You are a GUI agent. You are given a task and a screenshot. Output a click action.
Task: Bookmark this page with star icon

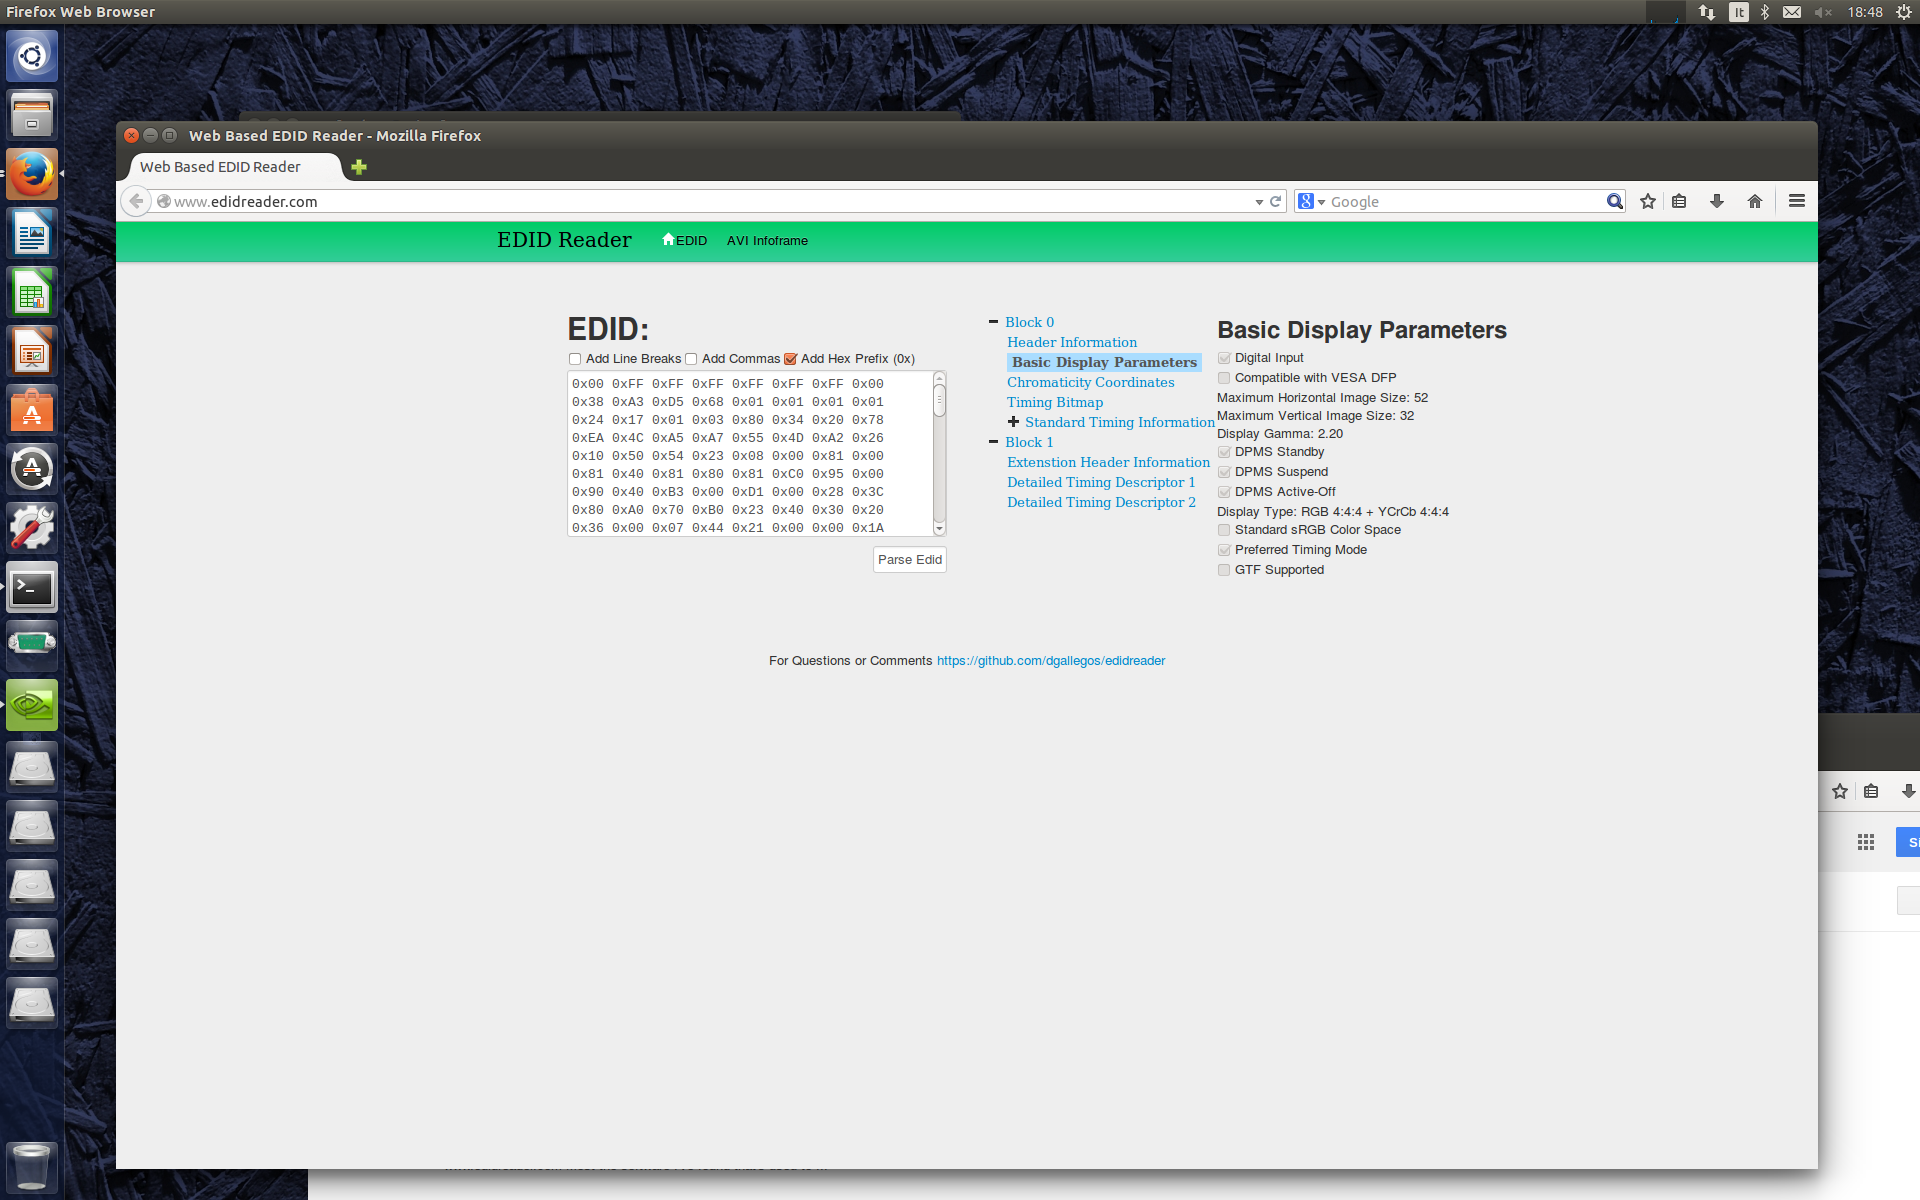1648,201
